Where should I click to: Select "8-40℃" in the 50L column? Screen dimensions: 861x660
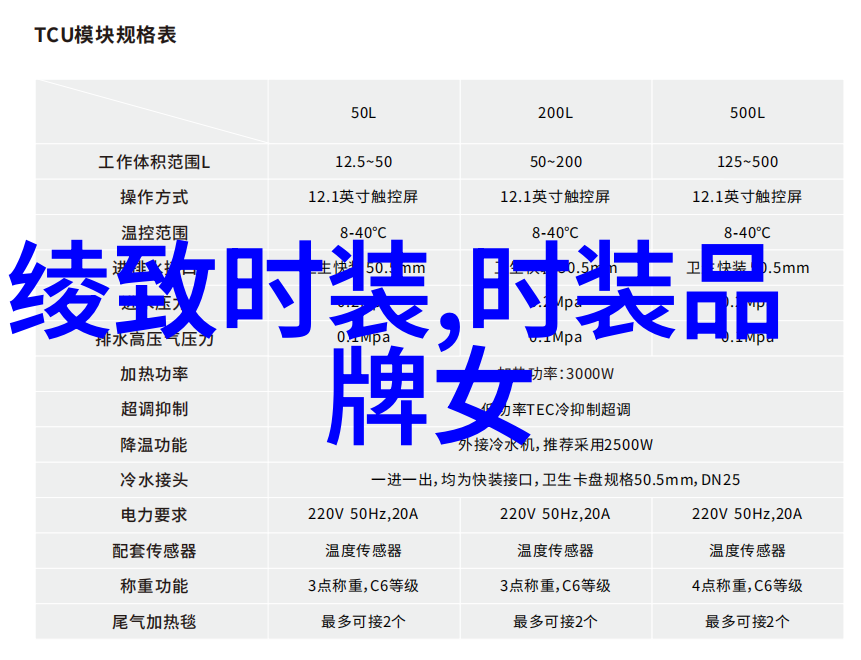coord(363,233)
